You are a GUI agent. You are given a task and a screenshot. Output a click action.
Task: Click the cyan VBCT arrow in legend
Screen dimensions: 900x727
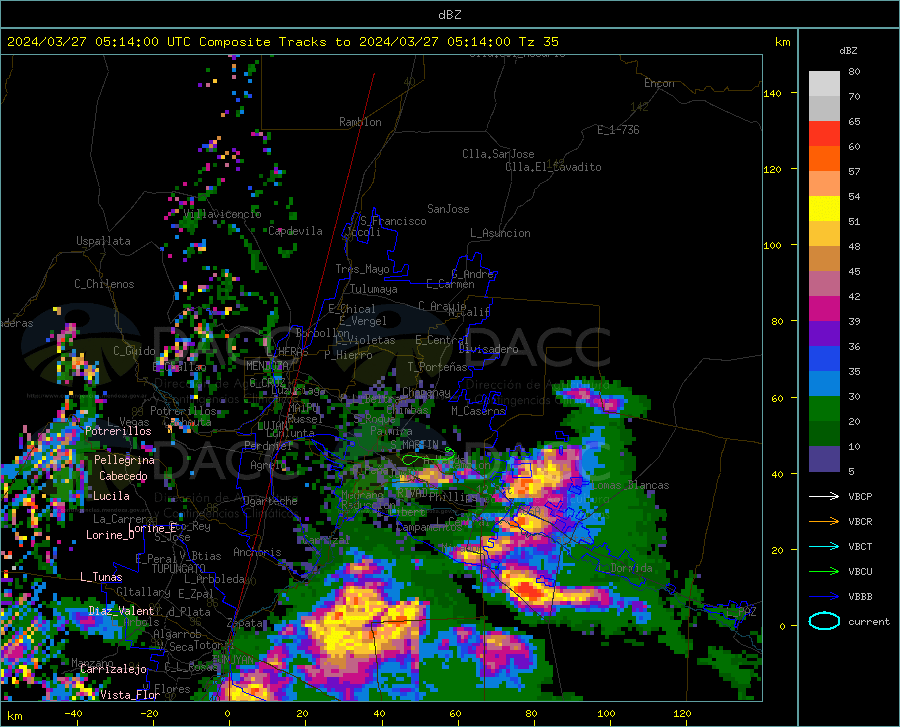tap(824, 546)
